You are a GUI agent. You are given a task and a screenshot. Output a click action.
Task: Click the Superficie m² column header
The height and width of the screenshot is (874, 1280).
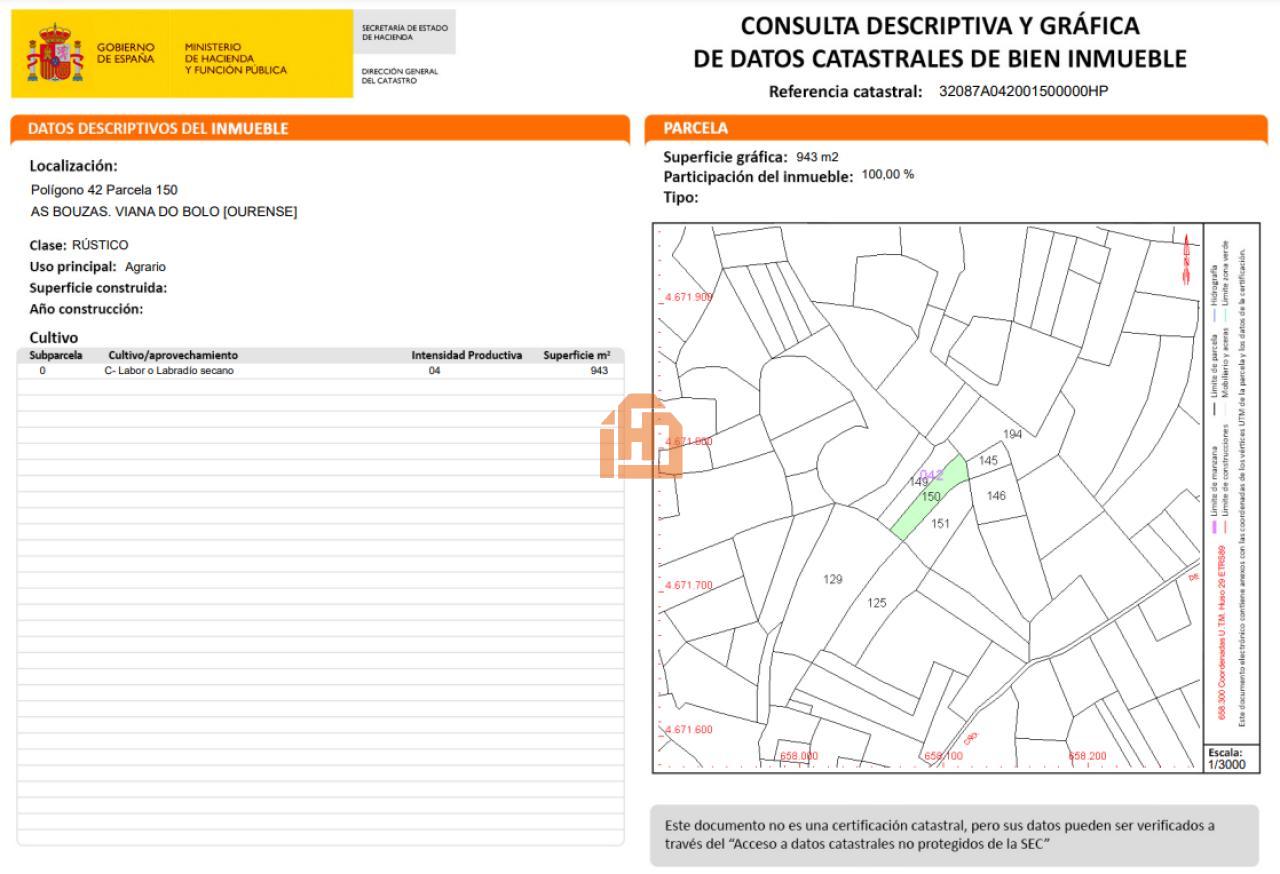(576, 355)
